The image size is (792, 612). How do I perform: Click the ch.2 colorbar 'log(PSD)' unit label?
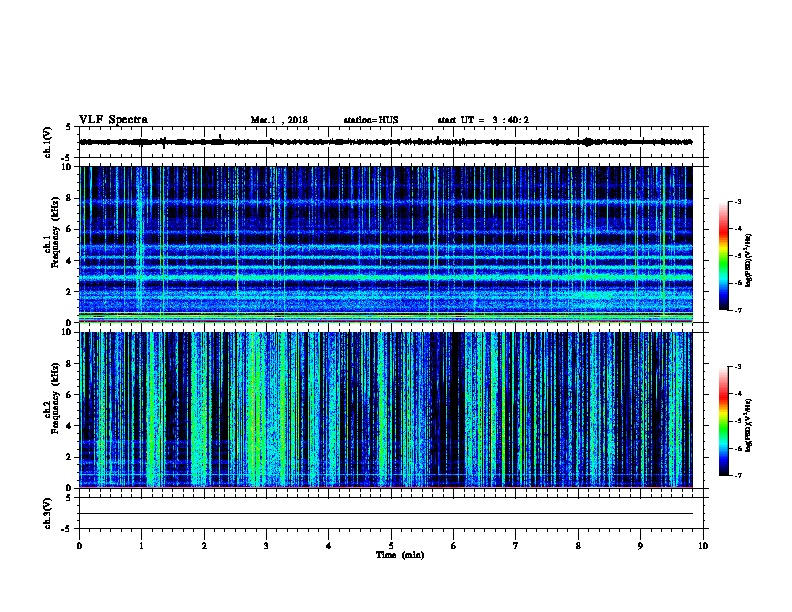(749, 425)
